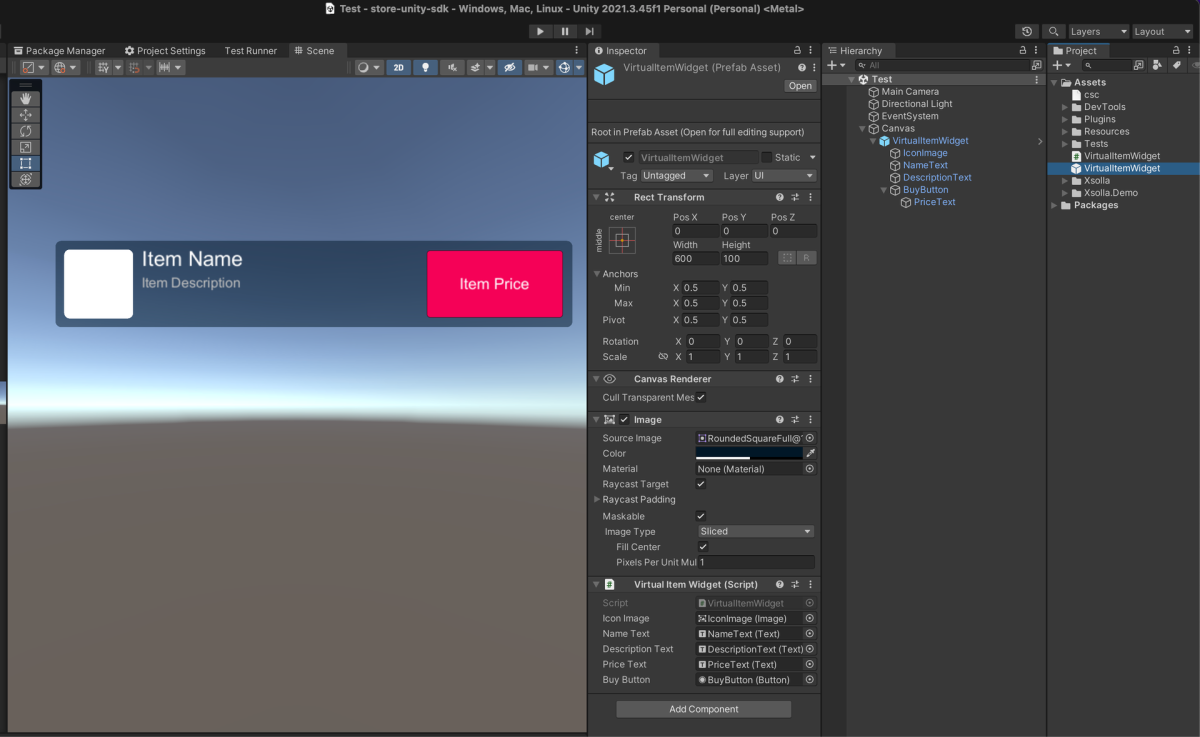Select the Hand tool in Scene toolbar
This screenshot has height=737, width=1200.
pyautogui.click(x=26, y=99)
